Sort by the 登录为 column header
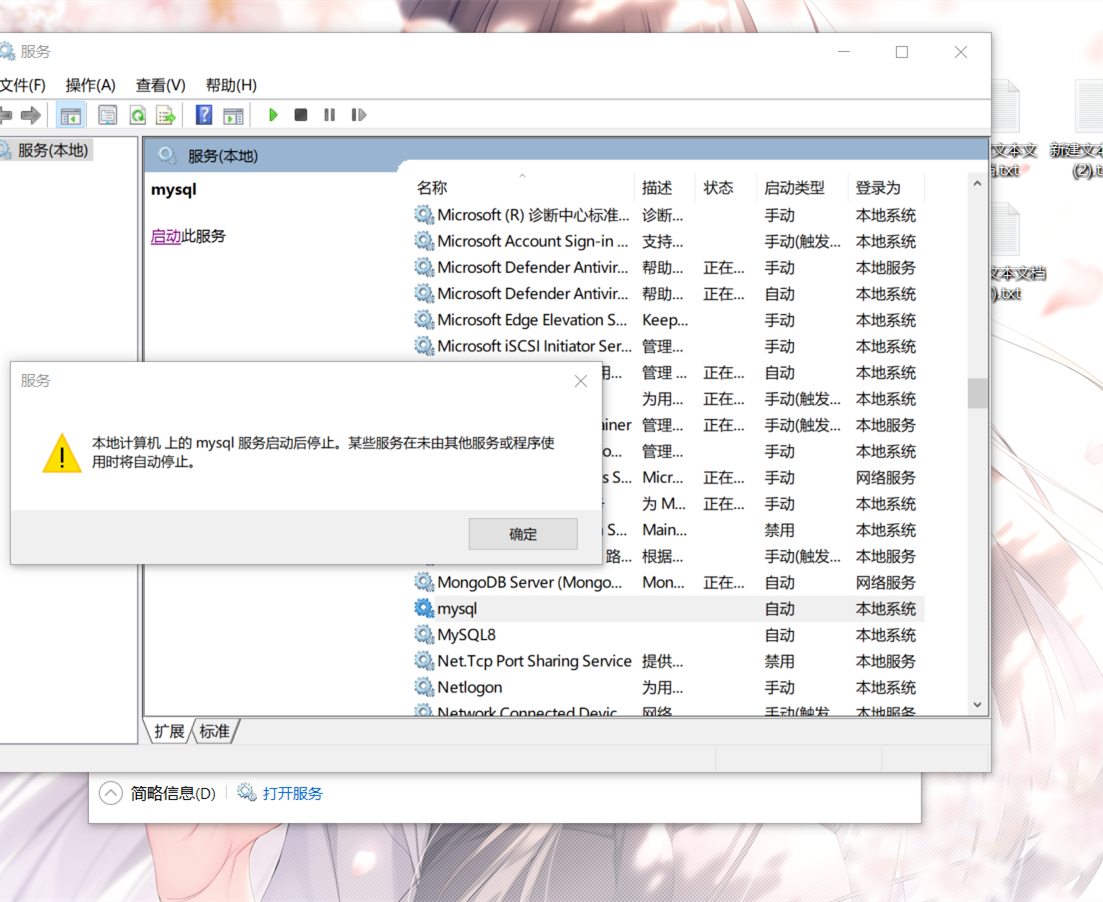Image resolution: width=1103 pixels, height=902 pixels. coord(886,188)
